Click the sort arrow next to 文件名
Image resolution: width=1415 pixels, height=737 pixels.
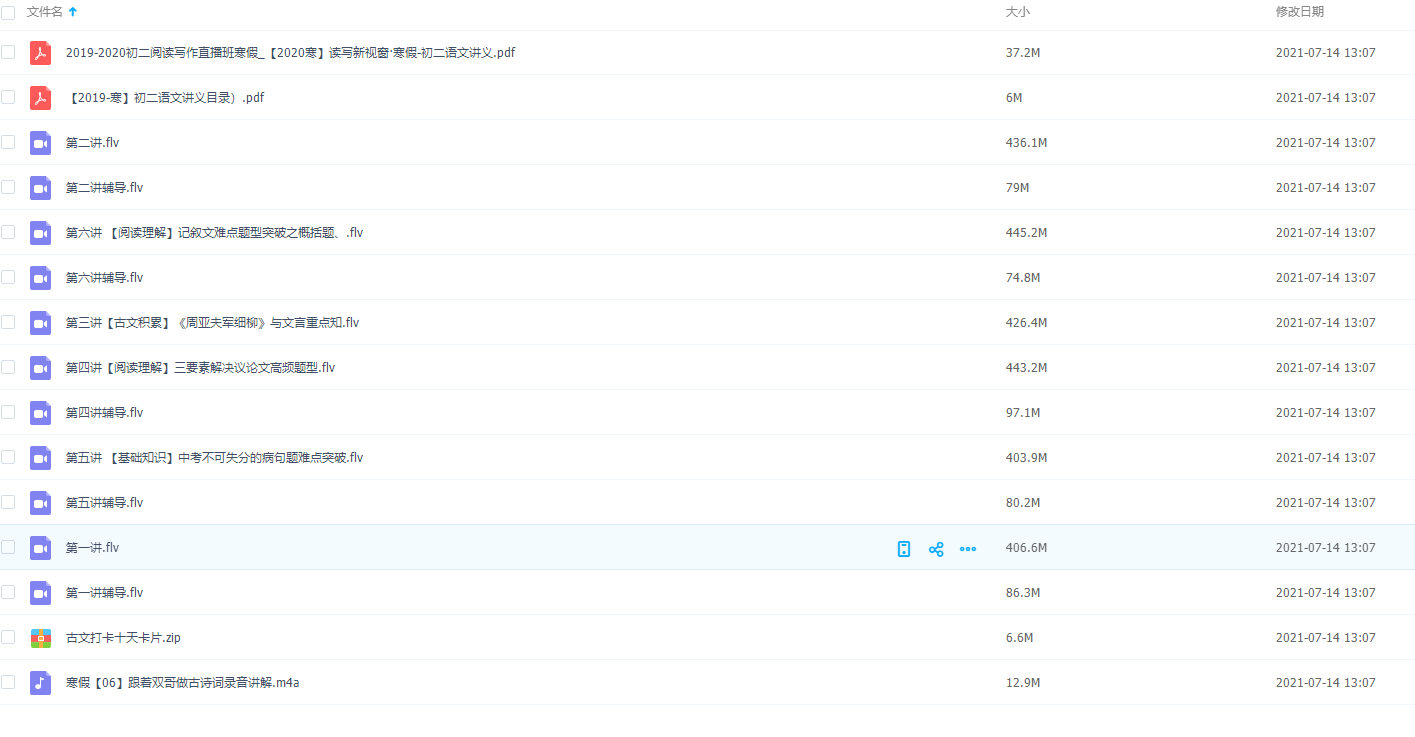point(72,12)
